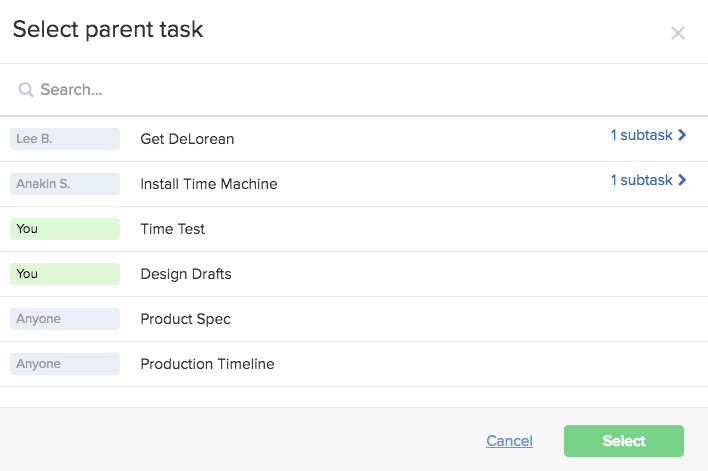Image resolution: width=708 pixels, height=471 pixels.
Task: Select the Get DeLorean task row
Action: [x=354, y=139]
